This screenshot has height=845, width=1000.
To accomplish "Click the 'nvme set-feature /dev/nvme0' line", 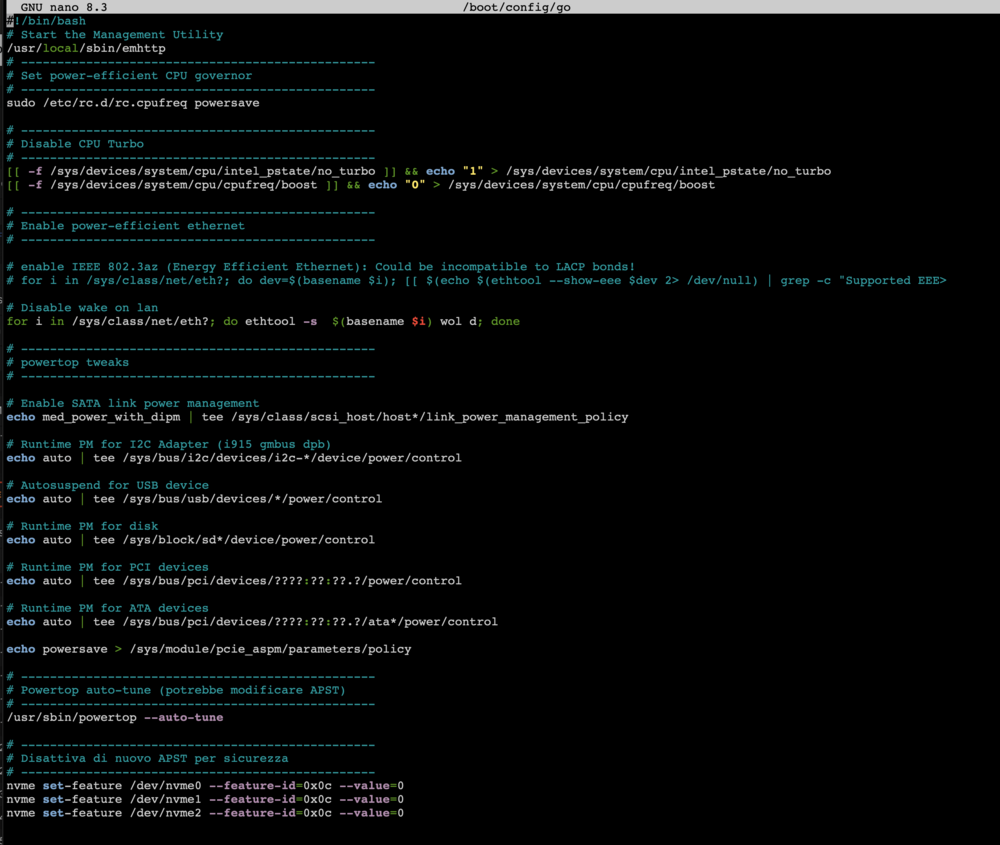I will click(x=205, y=786).
